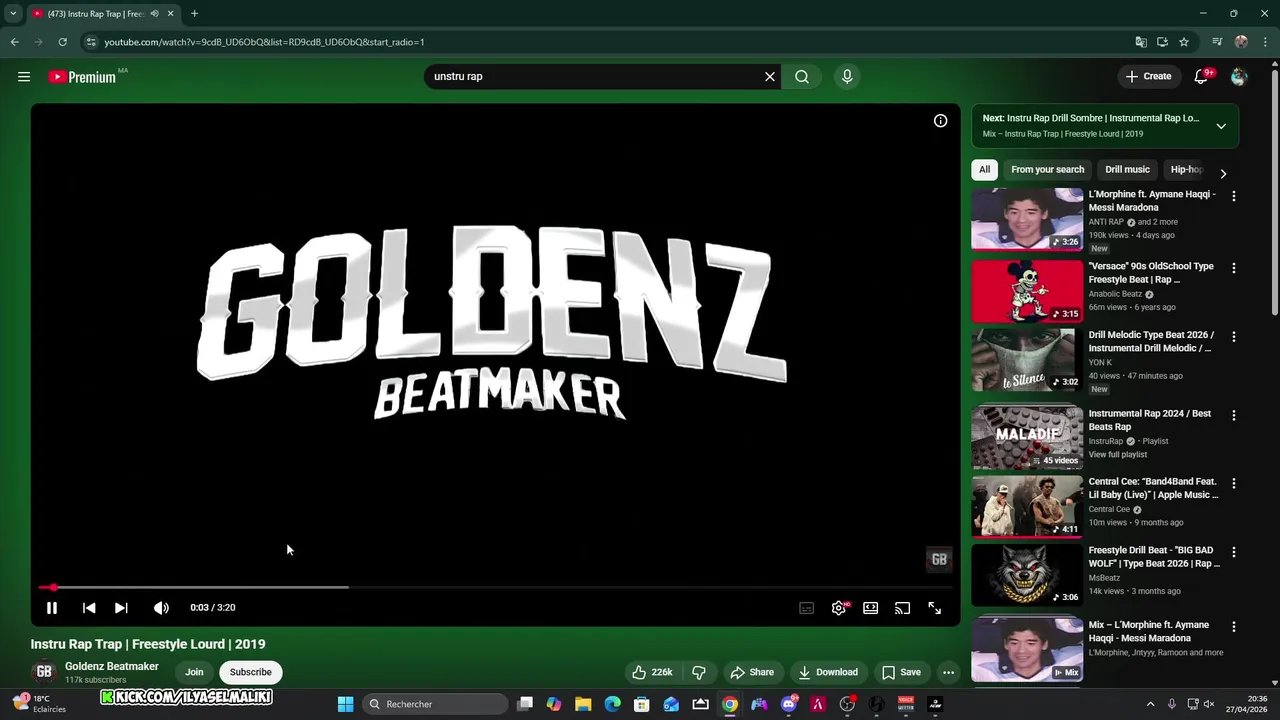Open File Explorer from taskbar
Image resolution: width=1280 pixels, height=720 pixels.
tap(583, 704)
